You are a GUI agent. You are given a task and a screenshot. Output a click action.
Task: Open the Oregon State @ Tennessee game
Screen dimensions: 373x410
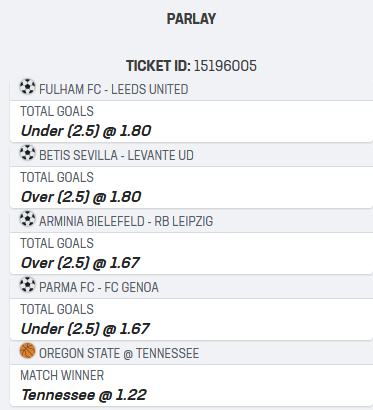[x=119, y=353]
